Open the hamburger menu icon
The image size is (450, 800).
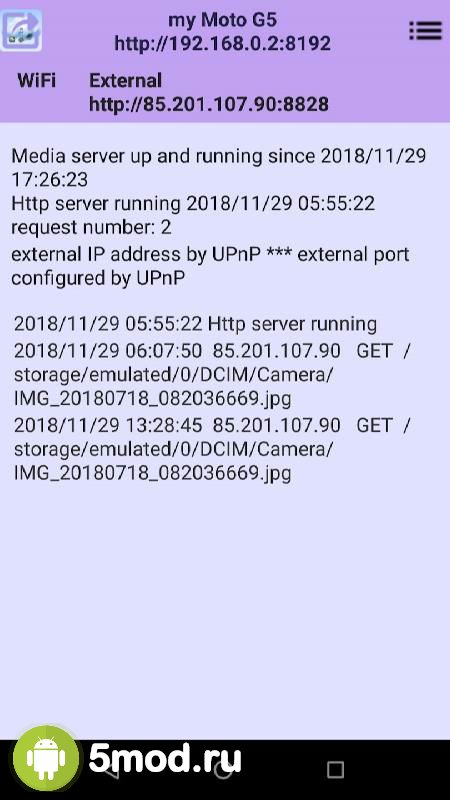pyautogui.click(x=426, y=31)
